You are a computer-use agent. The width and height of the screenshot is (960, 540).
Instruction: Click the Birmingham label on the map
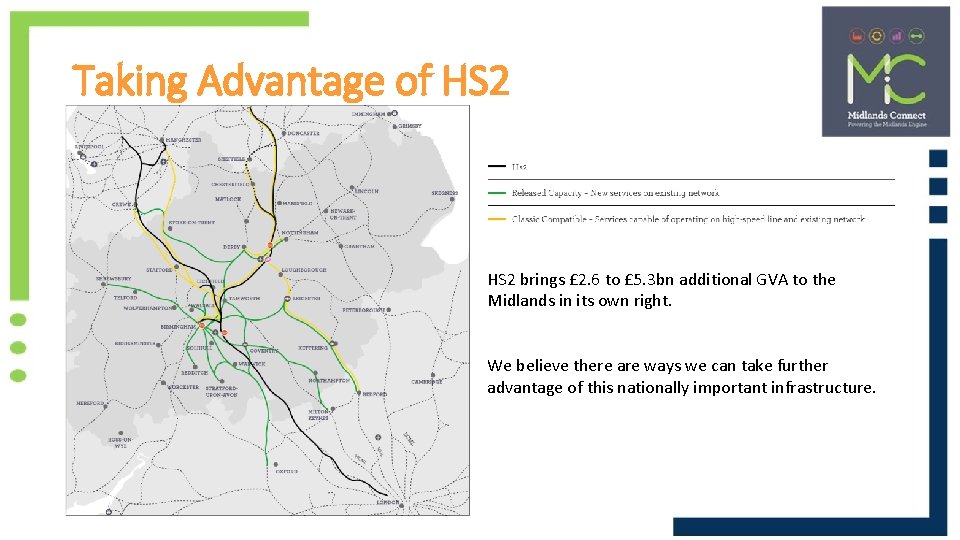(179, 327)
